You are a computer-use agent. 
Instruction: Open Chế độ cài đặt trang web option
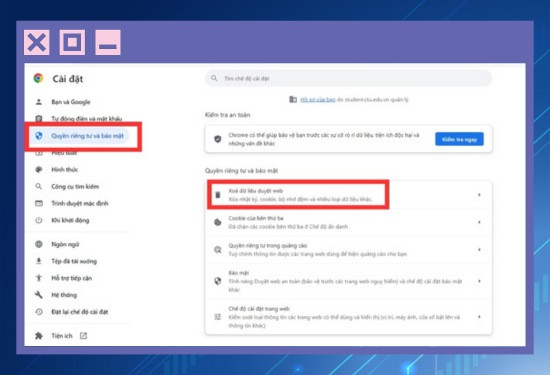click(x=348, y=317)
